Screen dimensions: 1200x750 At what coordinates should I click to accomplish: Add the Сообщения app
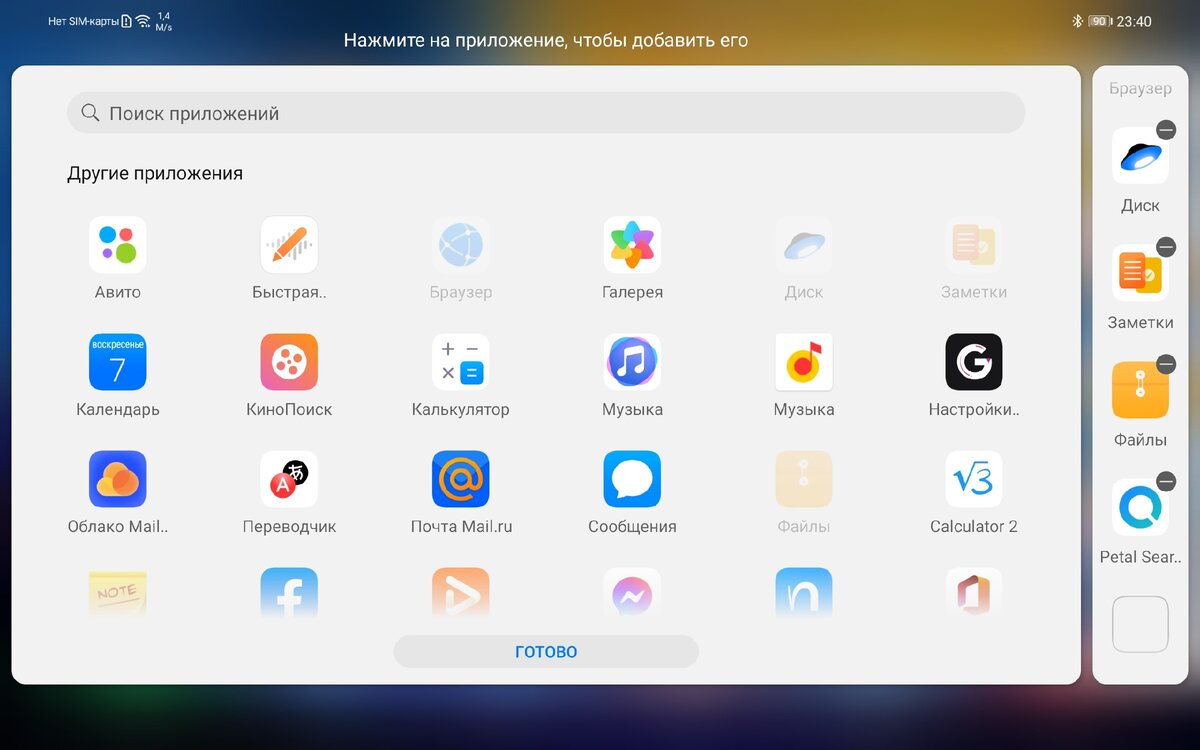(632, 479)
